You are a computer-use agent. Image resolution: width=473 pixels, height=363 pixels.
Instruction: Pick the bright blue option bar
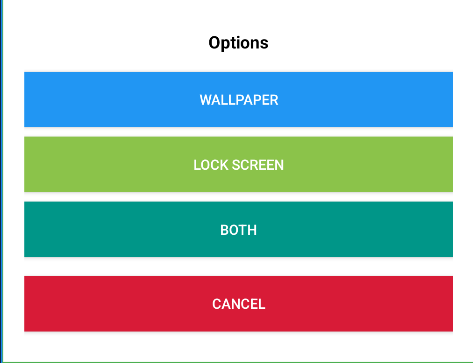tap(238, 99)
